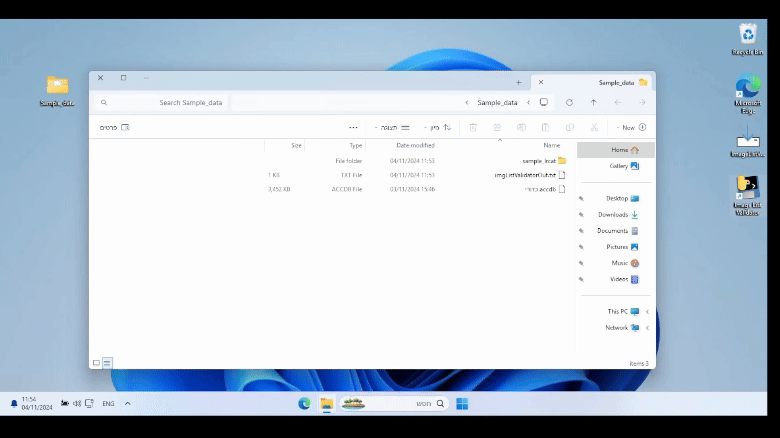Add a new Explorer tab
Screen dimensions: 780x438
pos(518,83)
